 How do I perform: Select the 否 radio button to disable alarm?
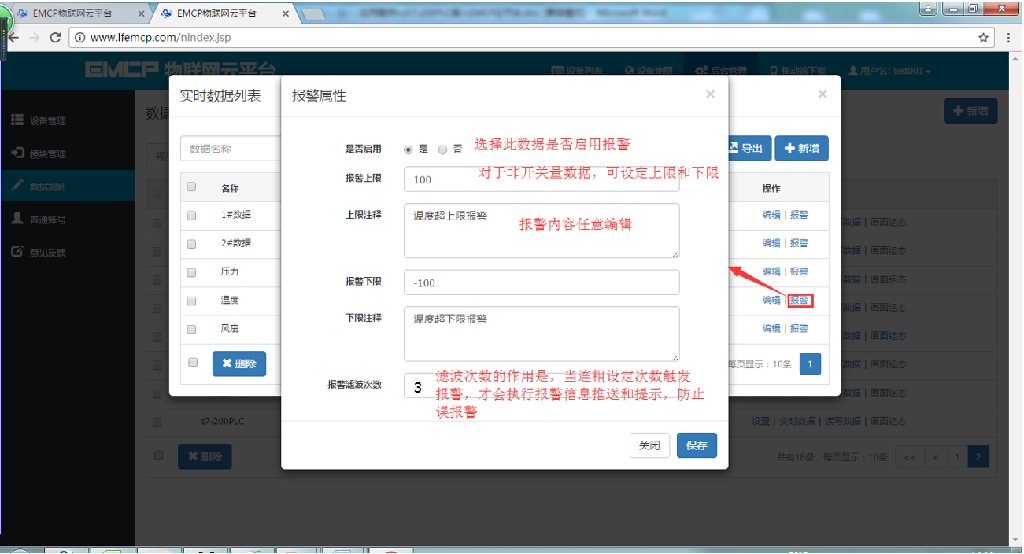point(443,149)
